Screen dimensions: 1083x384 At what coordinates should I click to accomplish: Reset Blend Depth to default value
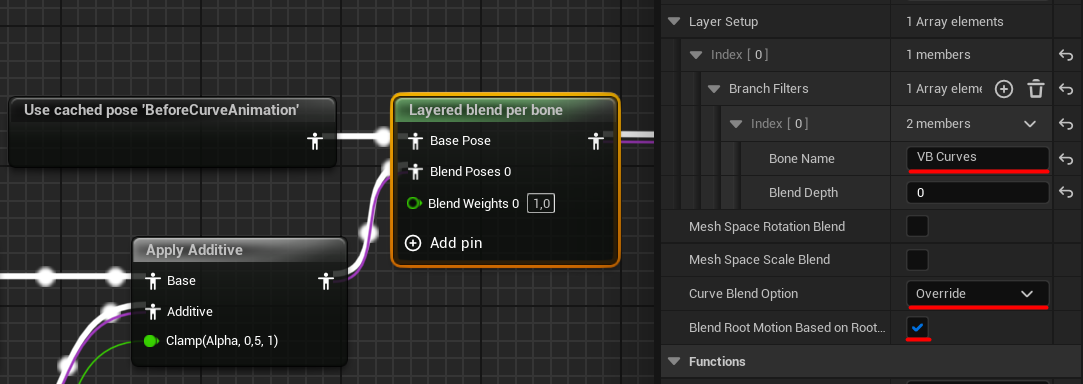pos(1065,193)
